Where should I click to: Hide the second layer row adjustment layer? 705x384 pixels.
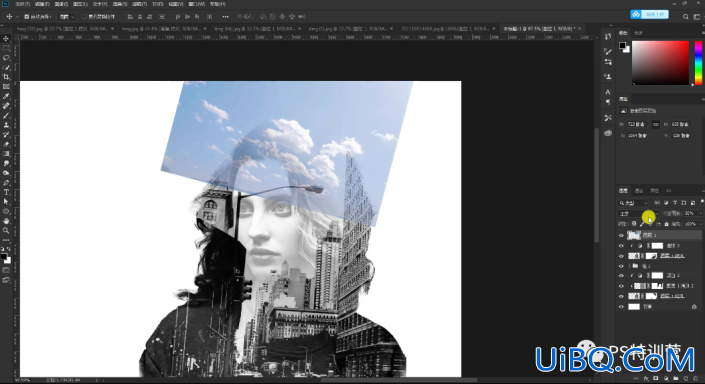pyautogui.click(x=621, y=246)
